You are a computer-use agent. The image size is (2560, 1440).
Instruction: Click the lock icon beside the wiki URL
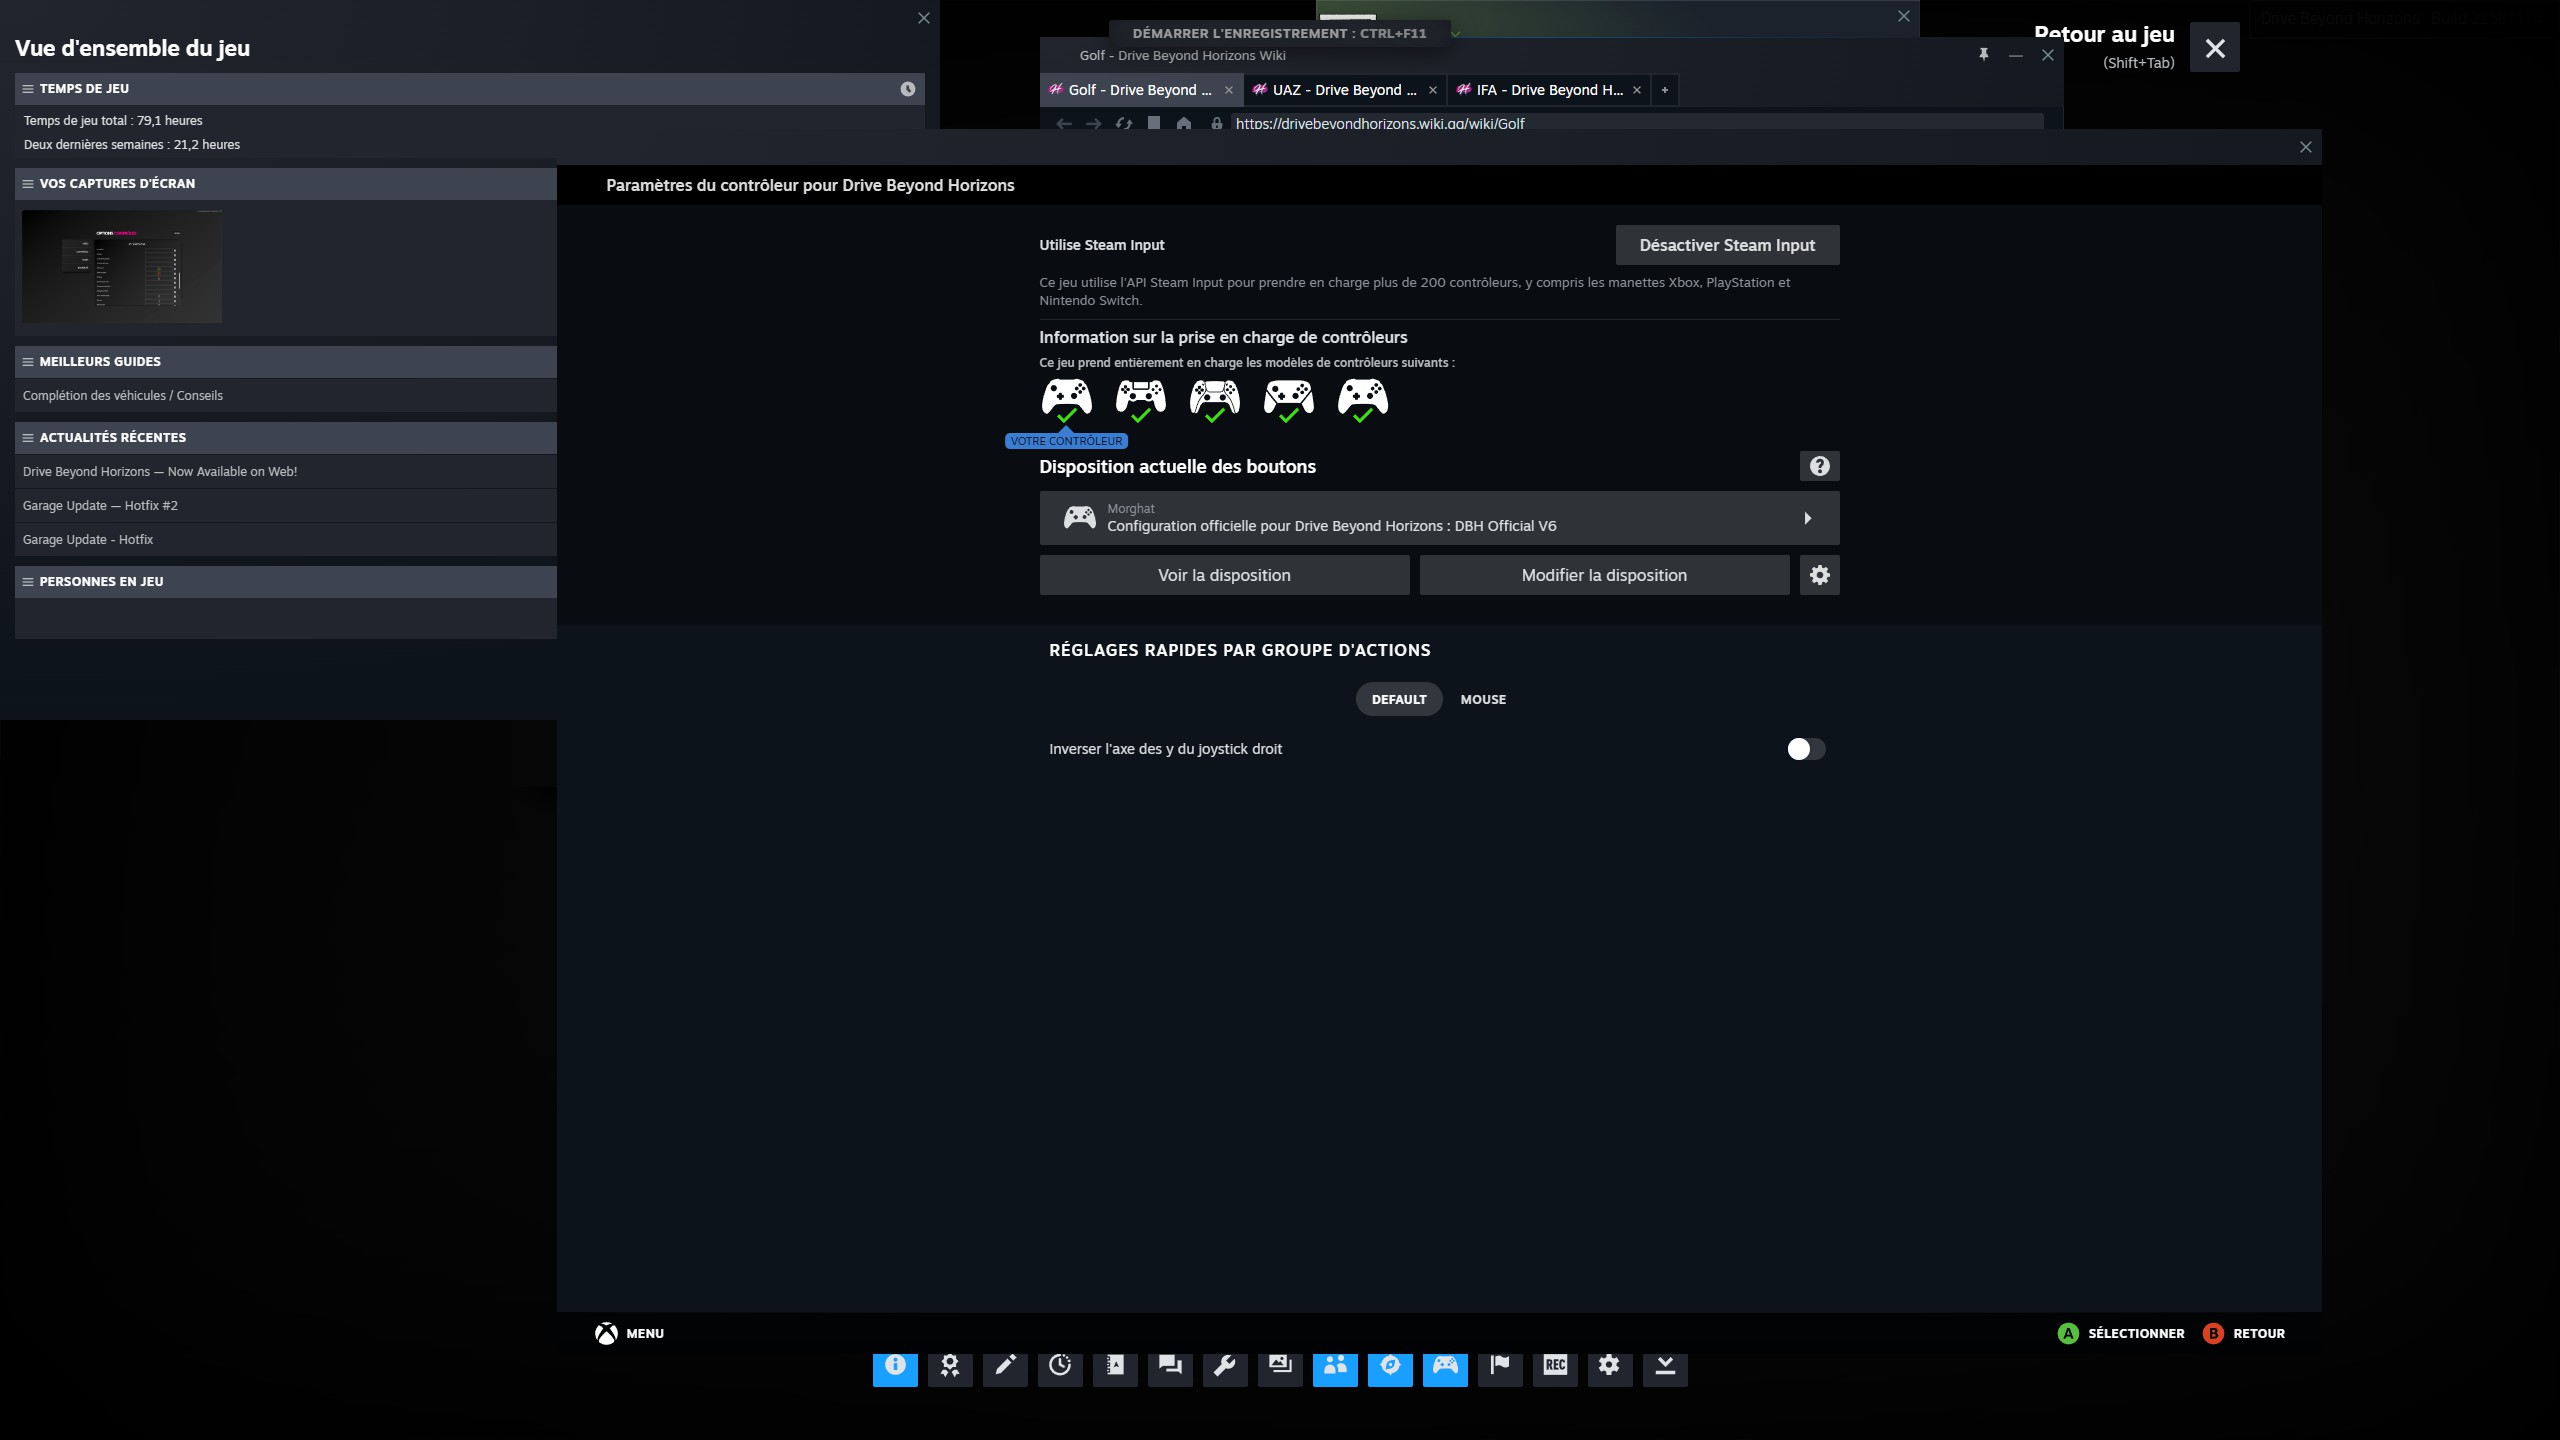[x=1217, y=124]
